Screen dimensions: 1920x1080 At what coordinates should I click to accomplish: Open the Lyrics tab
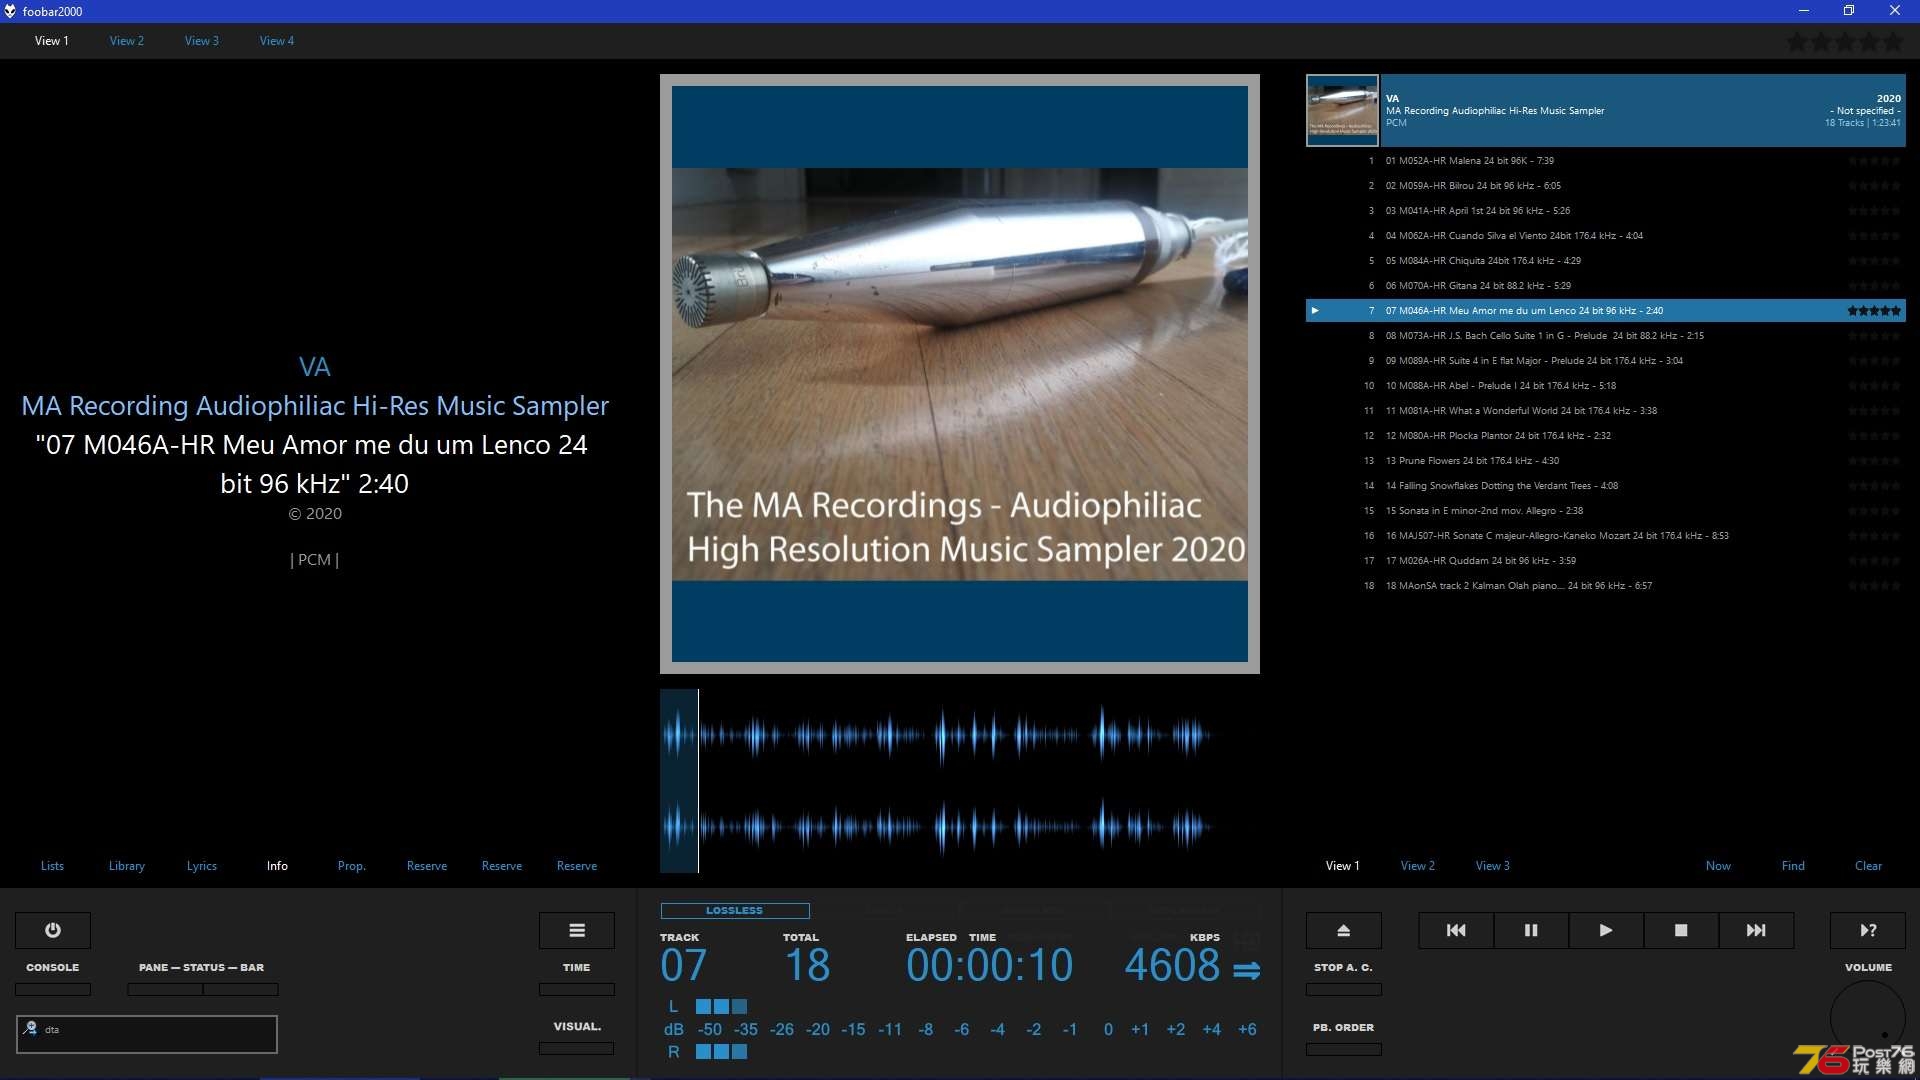pos(202,866)
